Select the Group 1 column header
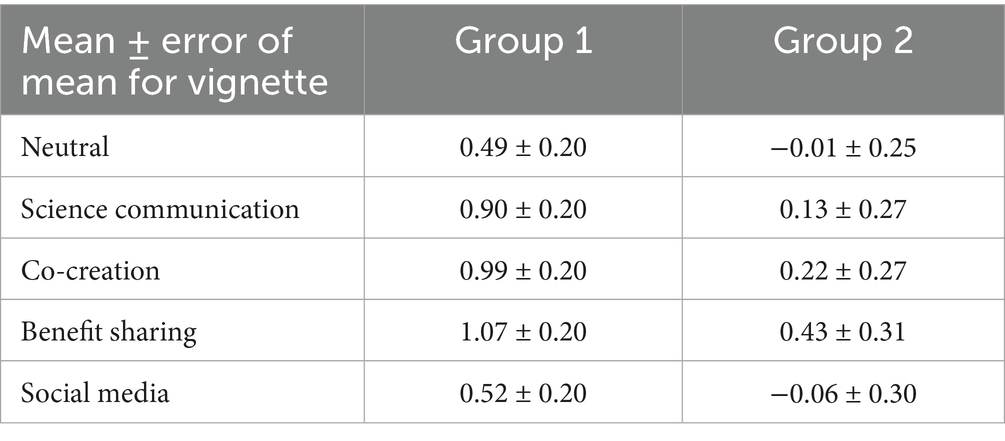The width and height of the screenshot is (1005, 441). [x=522, y=43]
